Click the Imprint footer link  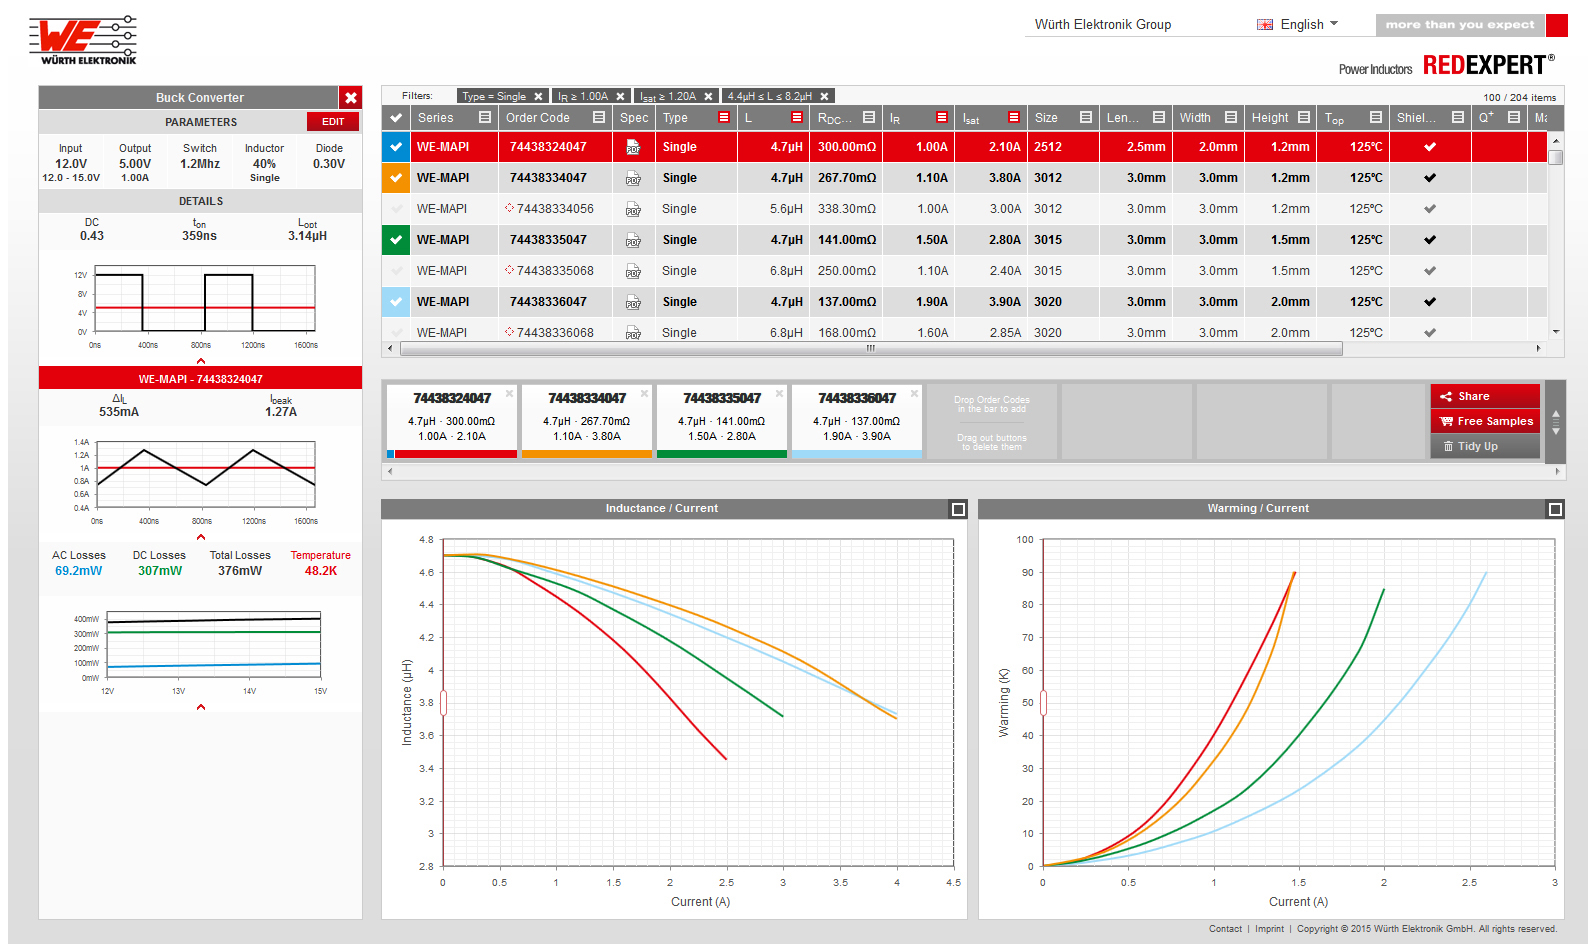pyautogui.click(x=1270, y=929)
